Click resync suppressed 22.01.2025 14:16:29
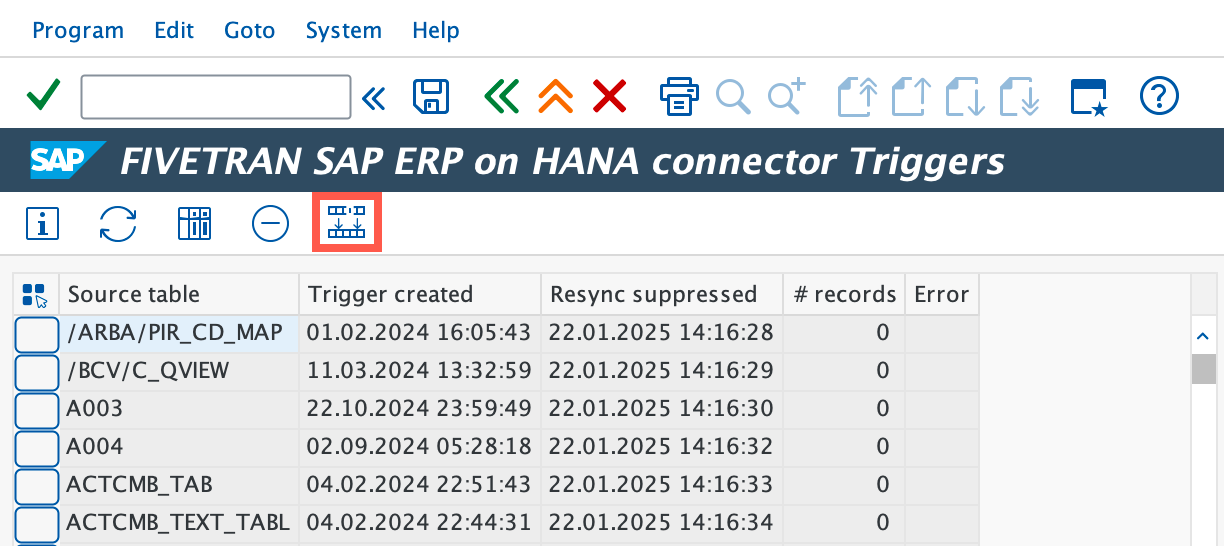 [662, 372]
